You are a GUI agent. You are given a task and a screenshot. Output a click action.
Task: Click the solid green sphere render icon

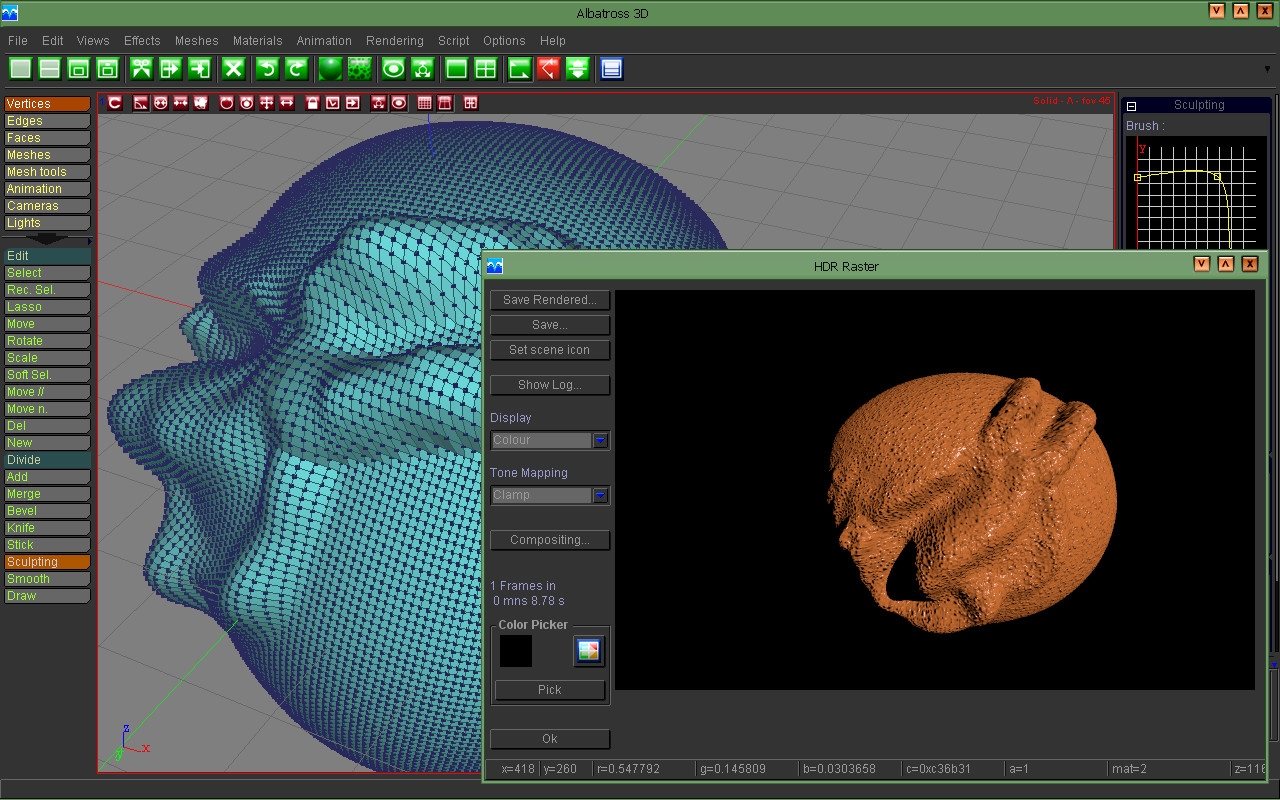330,69
